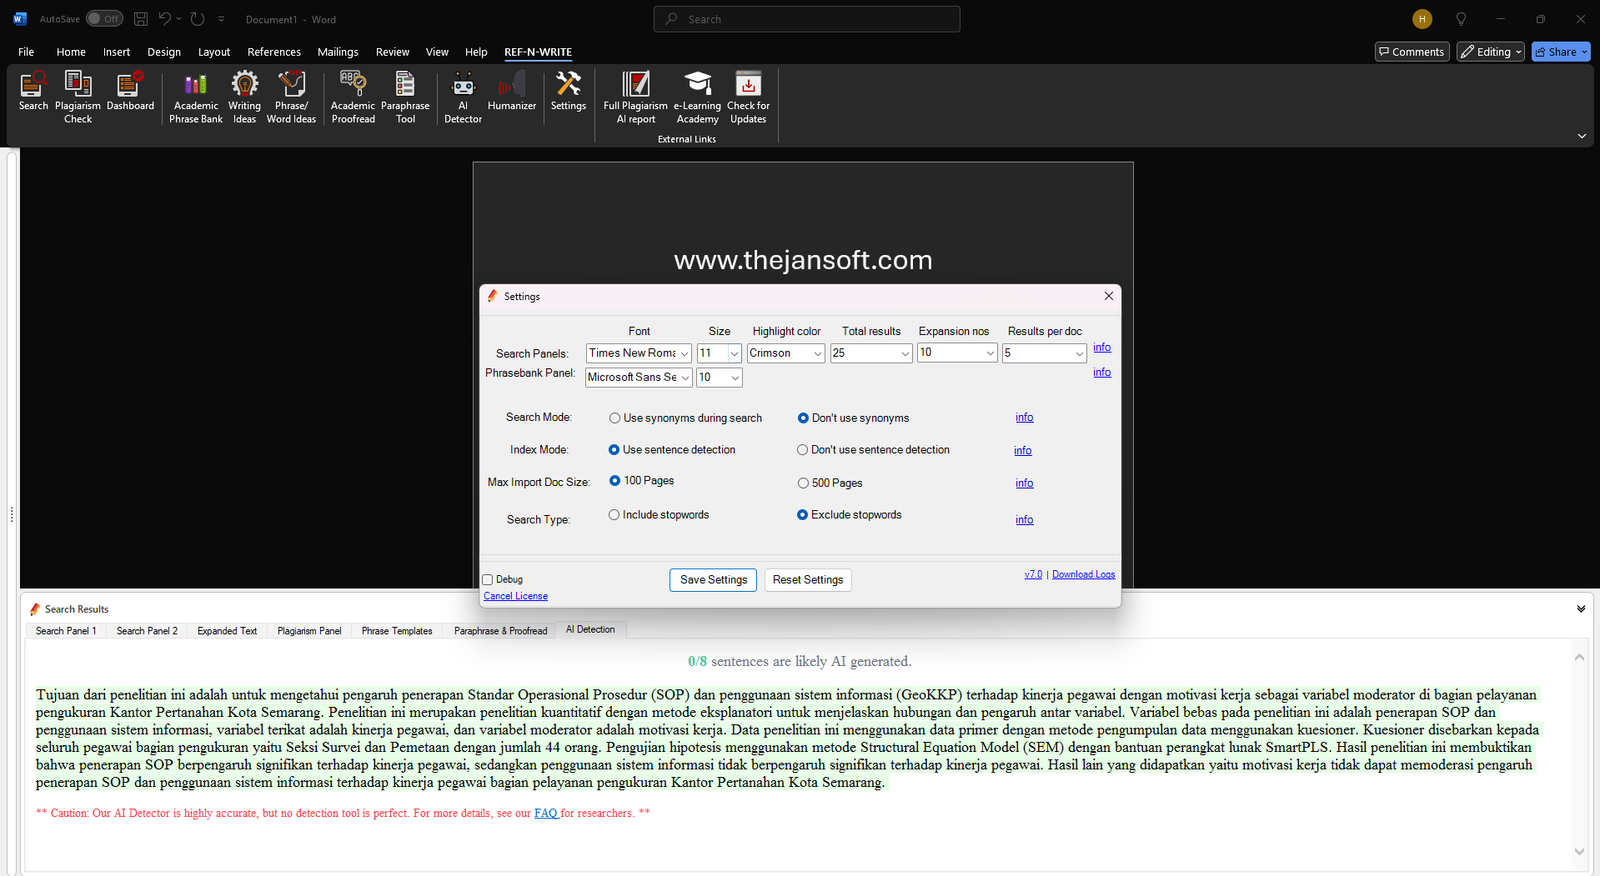1600x876 pixels.
Task: Click the Undo icon
Action: [x=165, y=19]
